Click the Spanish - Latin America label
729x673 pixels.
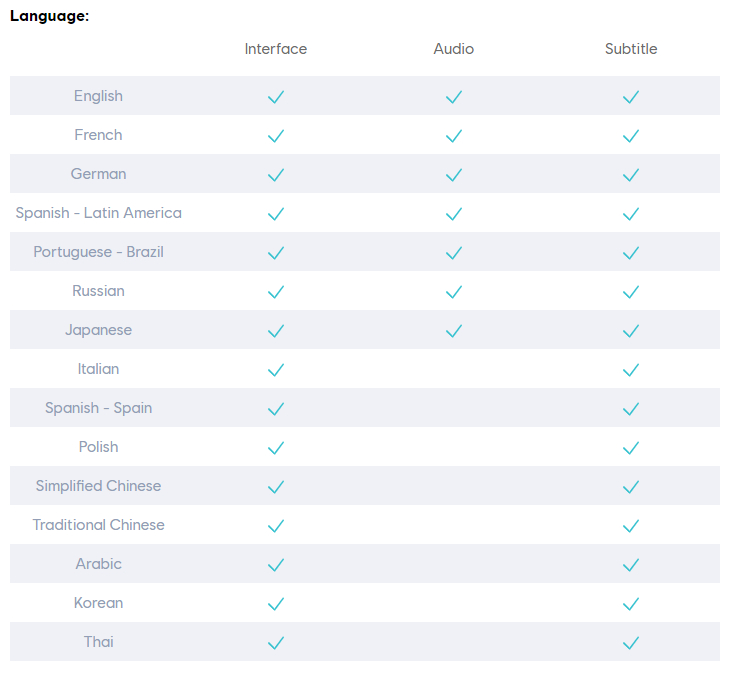point(99,213)
